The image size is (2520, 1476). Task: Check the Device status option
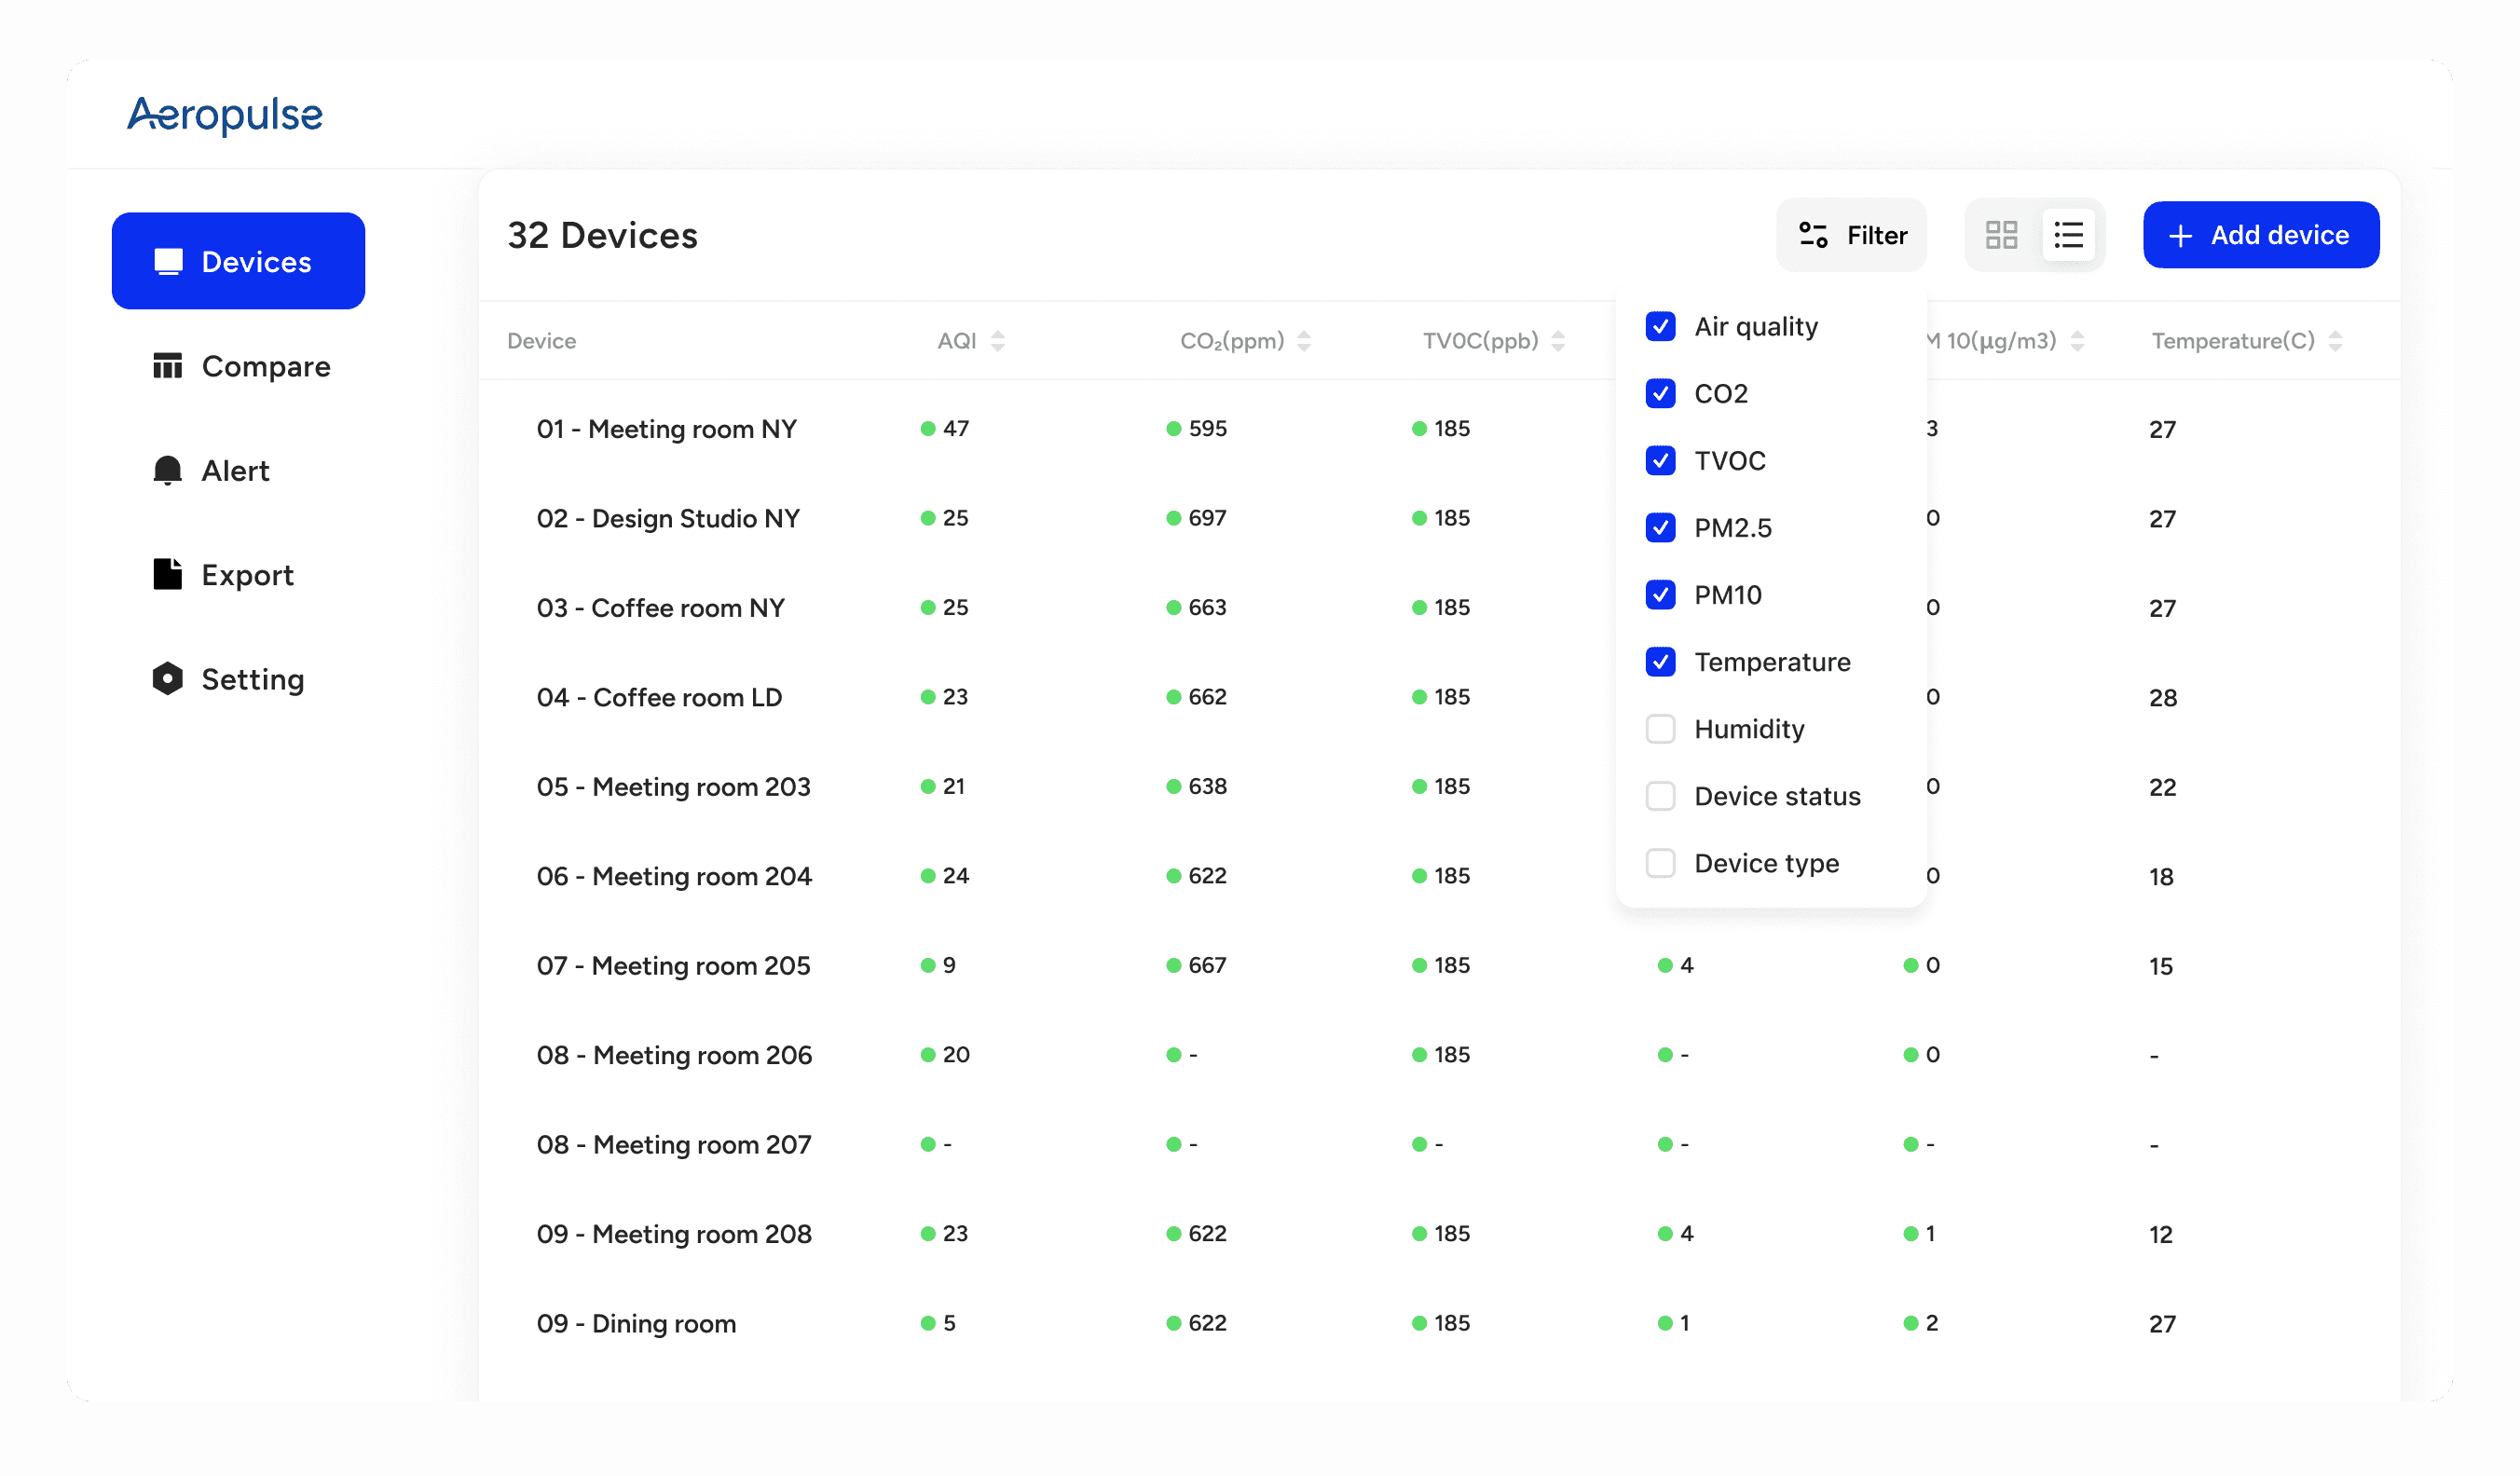tap(1660, 796)
